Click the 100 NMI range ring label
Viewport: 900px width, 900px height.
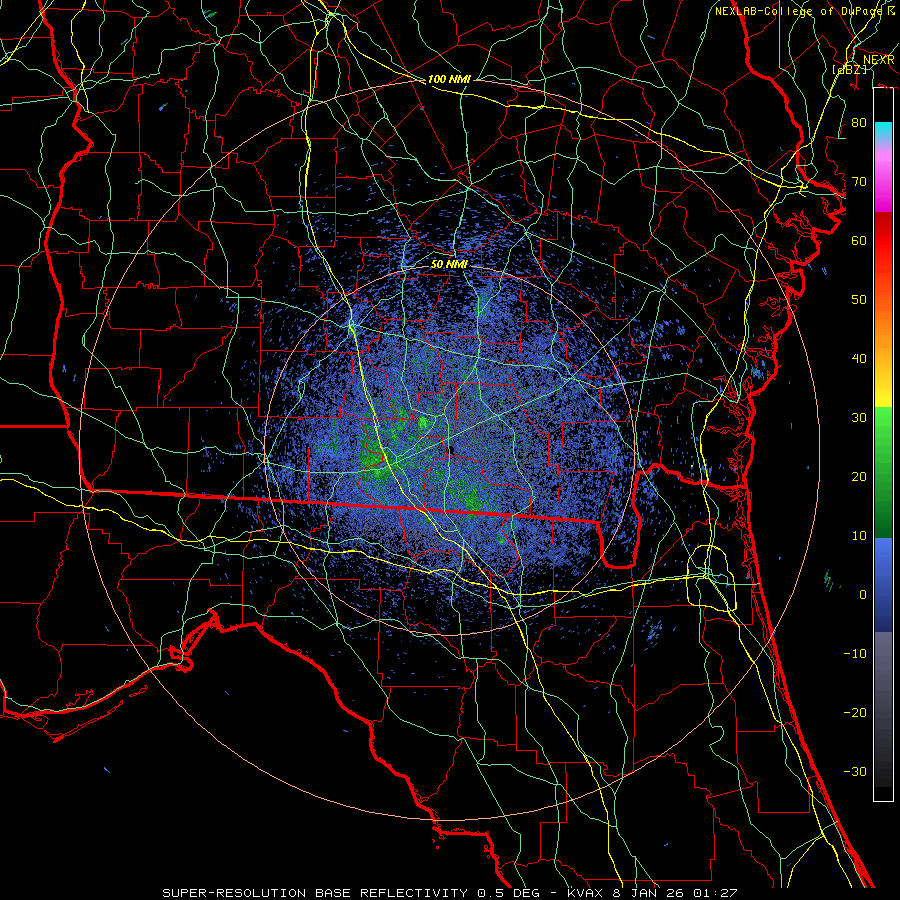(x=449, y=79)
